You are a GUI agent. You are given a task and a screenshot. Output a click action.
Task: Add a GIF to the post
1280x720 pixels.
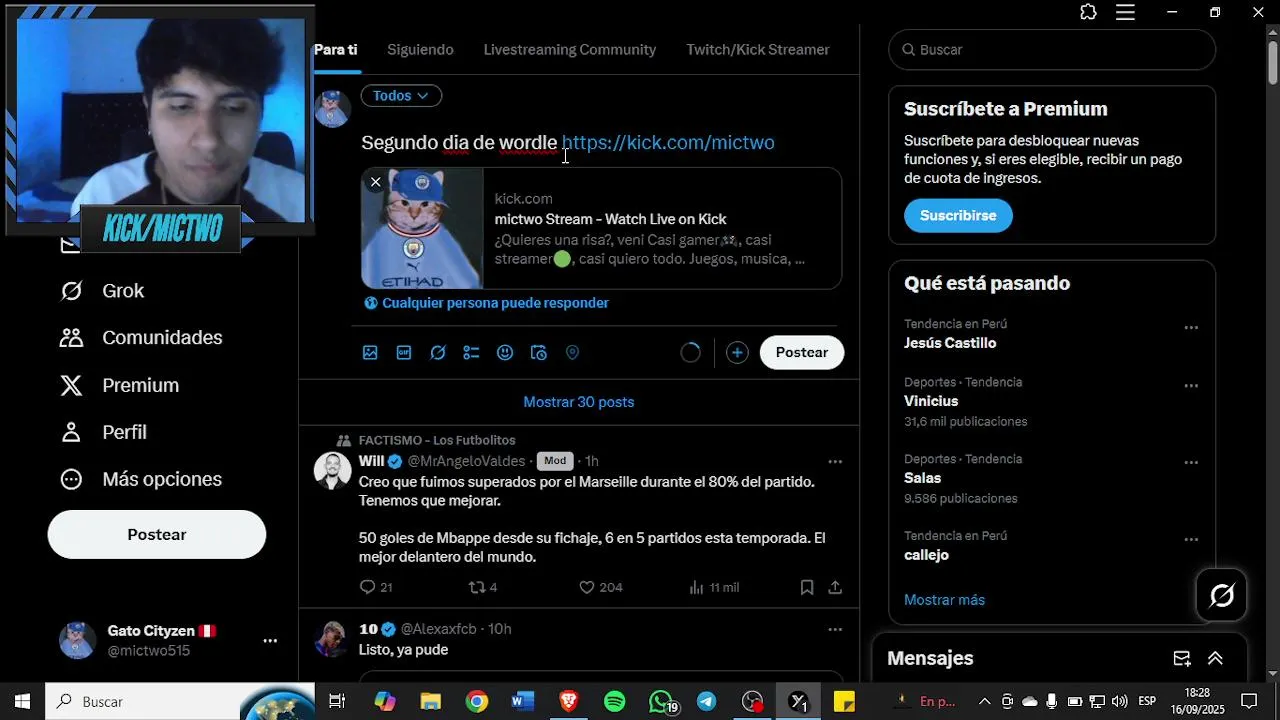(x=404, y=353)
